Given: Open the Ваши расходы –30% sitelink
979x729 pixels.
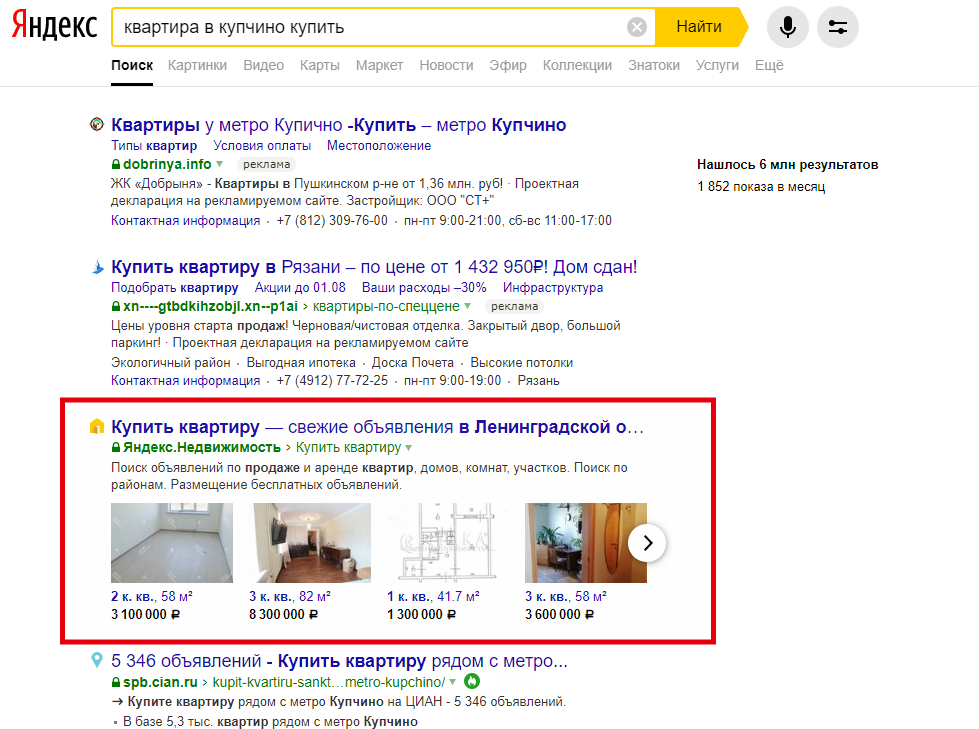Looking at the screenshot, I should [x=424, y=287].
